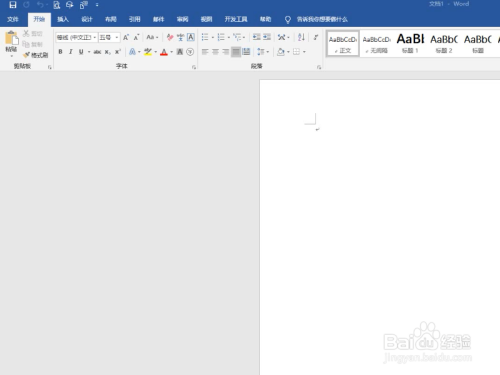Increase paragraph indent
The width and height of the screenshot is (500, 375).
click(267, 37)
